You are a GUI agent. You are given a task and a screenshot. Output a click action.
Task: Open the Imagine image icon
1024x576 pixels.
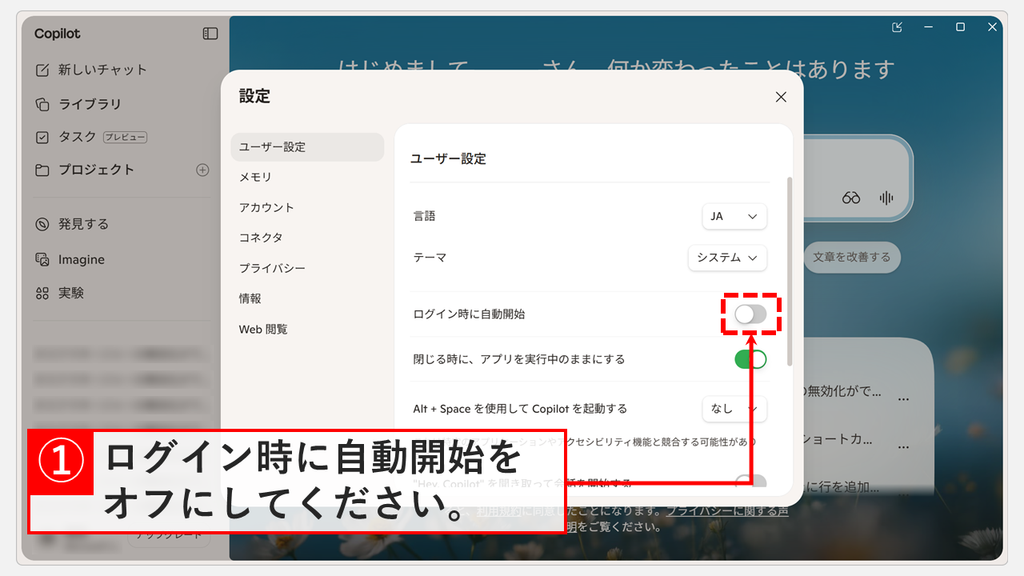[42, 259]
